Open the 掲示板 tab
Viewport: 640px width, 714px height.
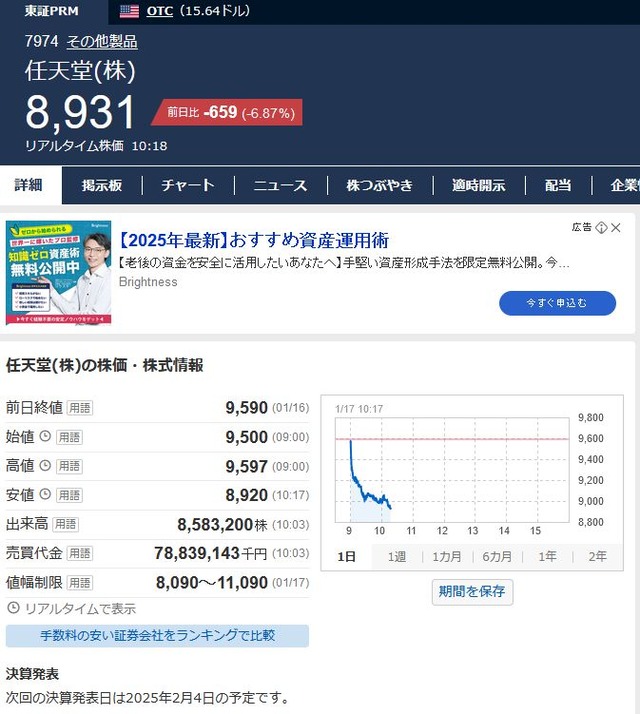pyautogui.click(x=102, y=185)
